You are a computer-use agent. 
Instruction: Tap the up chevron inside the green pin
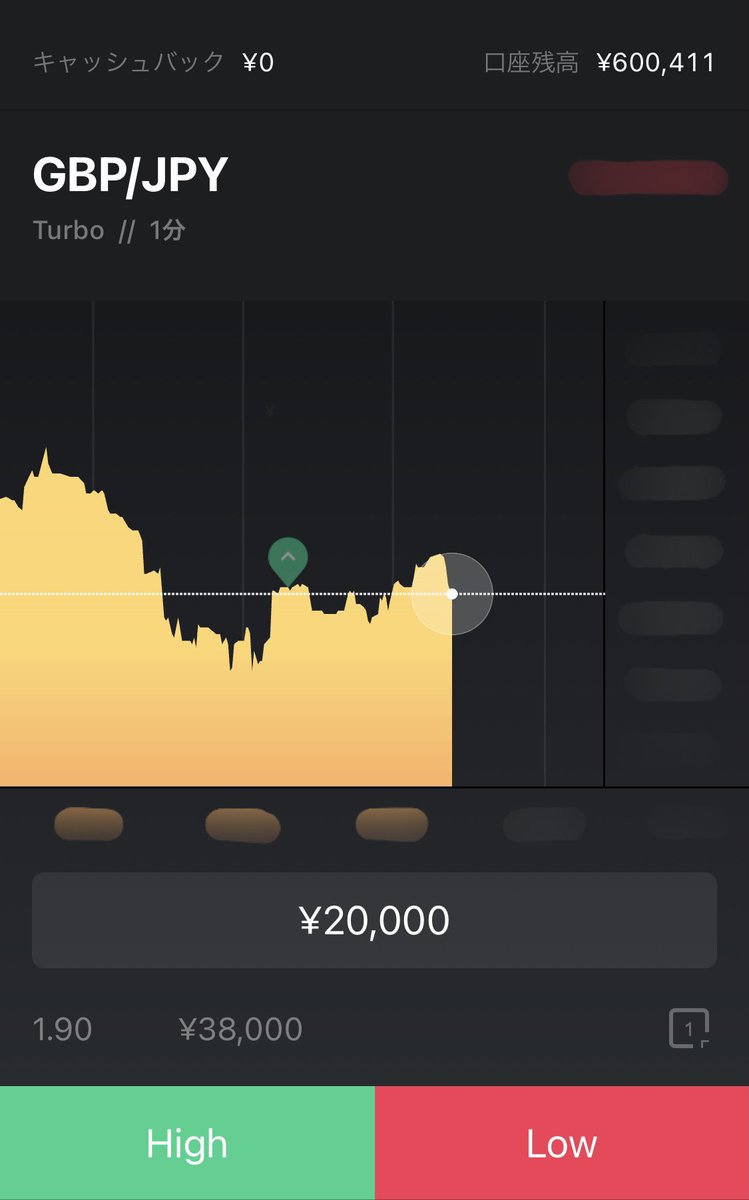pos(288,556)
